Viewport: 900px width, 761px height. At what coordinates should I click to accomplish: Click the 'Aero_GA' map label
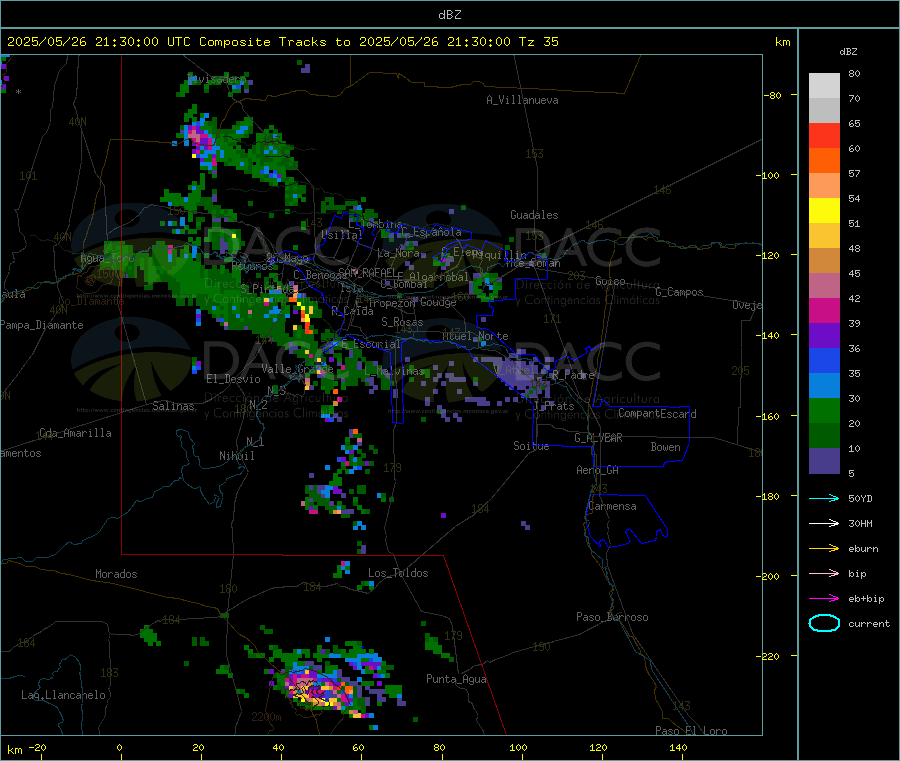tap(597, 470)
